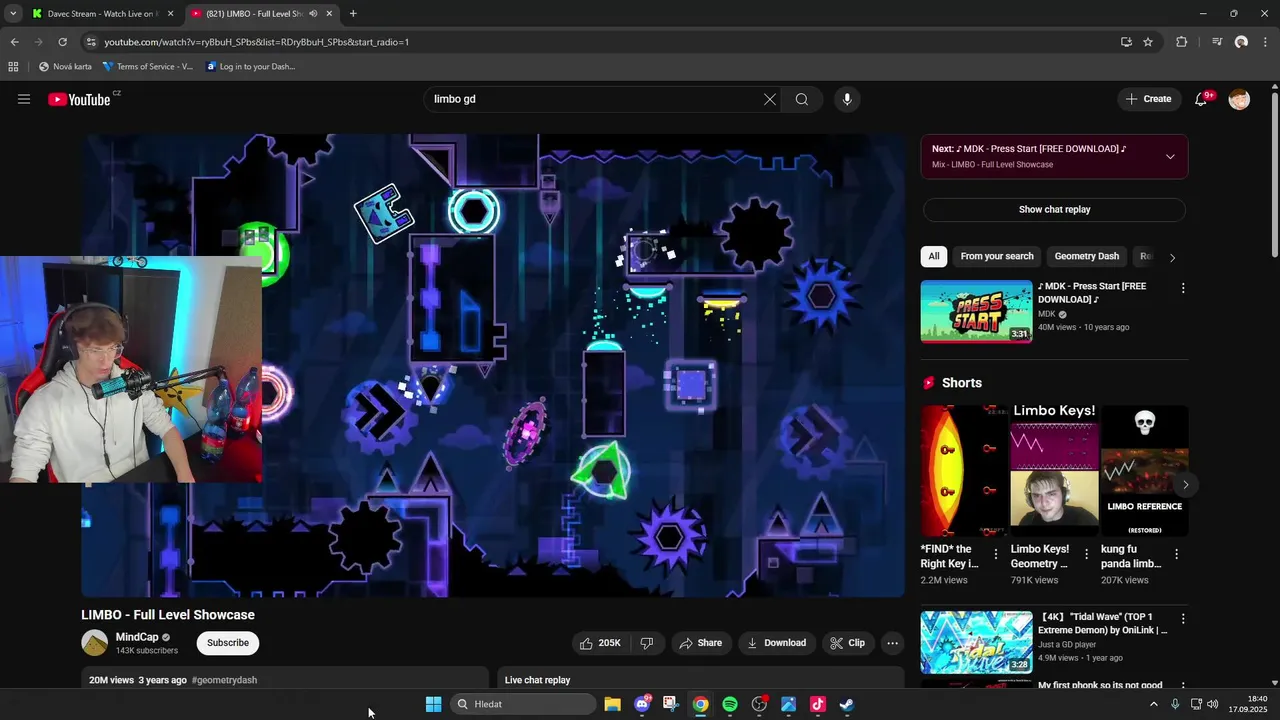Image resolution: width=1280 pixels, height=720 pixels.
Task: Clear the 'limbo gd' search text
Action: (x=770, y=99)
